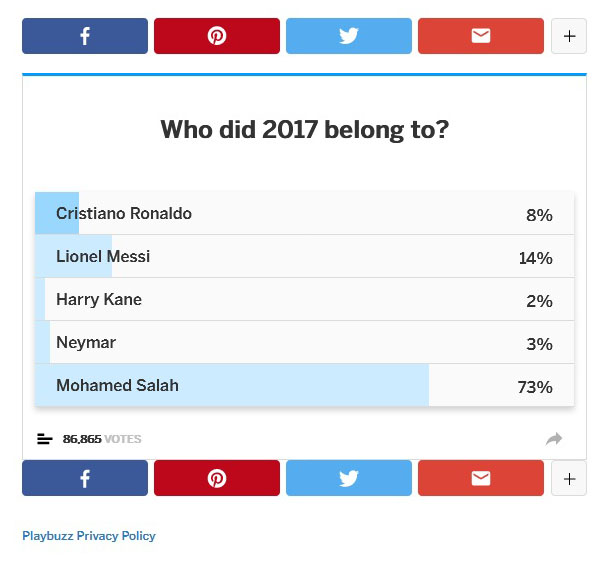Pin to Pinterest with top button
602x573 pixels.
pyautogui.click(x=217, y=36)
